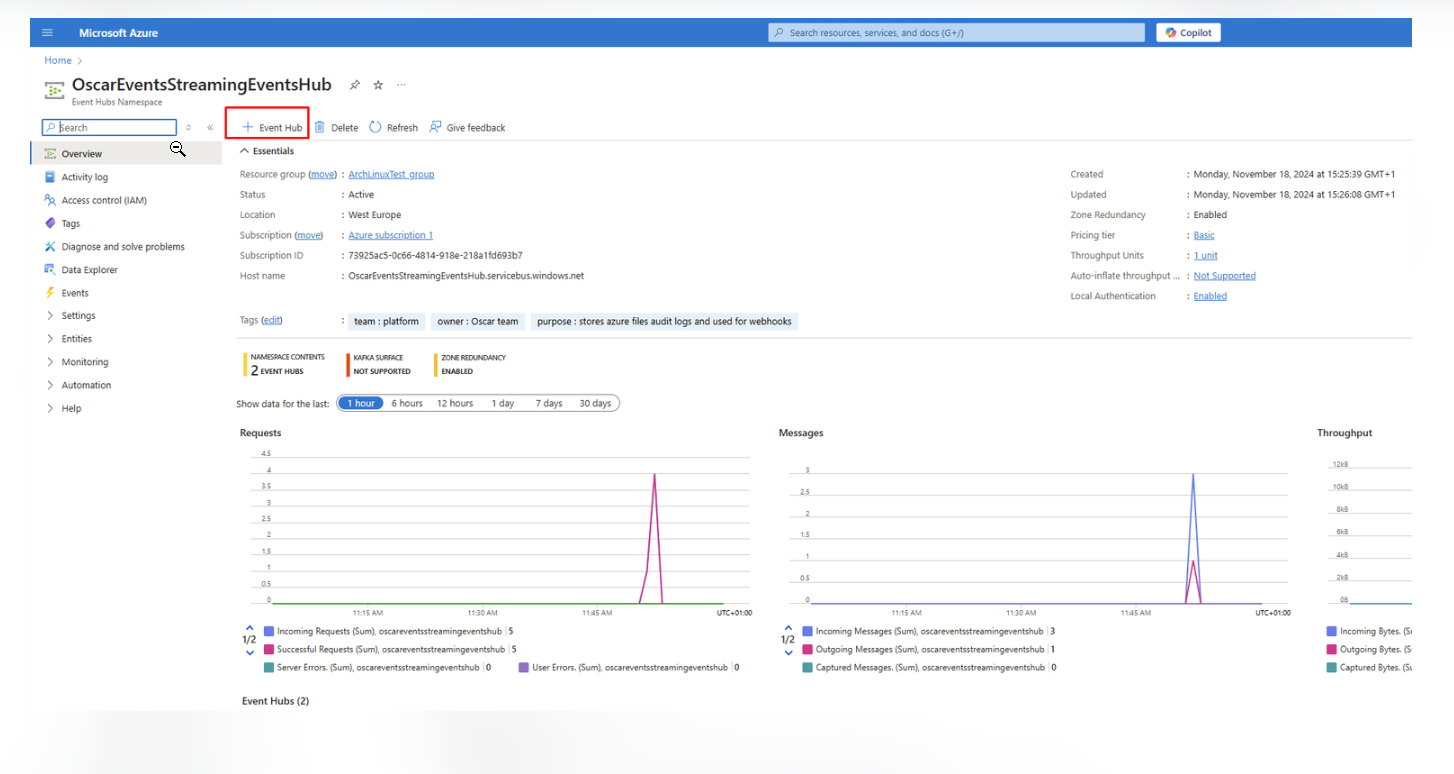Pin the namespace to dashboard
Image resolution: width=1454 pixels, height=774 pixels.
[355, 85]
